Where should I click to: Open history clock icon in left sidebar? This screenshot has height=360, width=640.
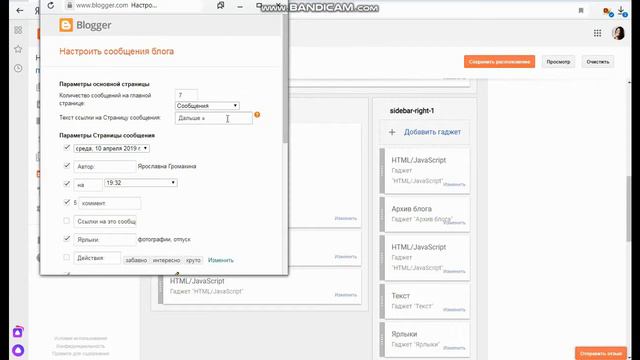coord(18,68)
